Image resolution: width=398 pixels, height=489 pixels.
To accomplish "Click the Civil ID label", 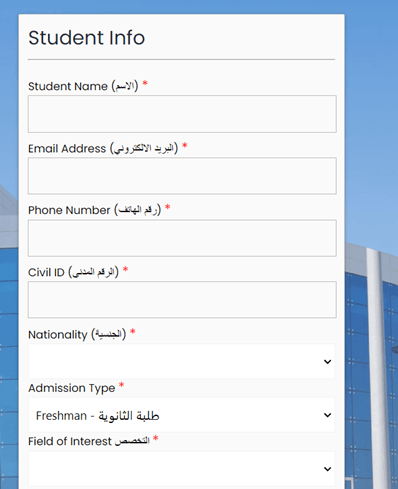I will pos(73,272).
